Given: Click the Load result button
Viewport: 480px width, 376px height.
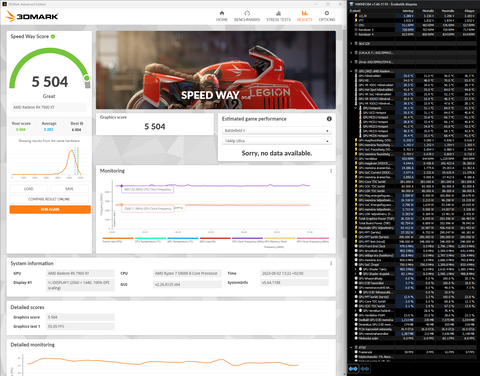Looking at the screenshot, I should coord(29,189).
